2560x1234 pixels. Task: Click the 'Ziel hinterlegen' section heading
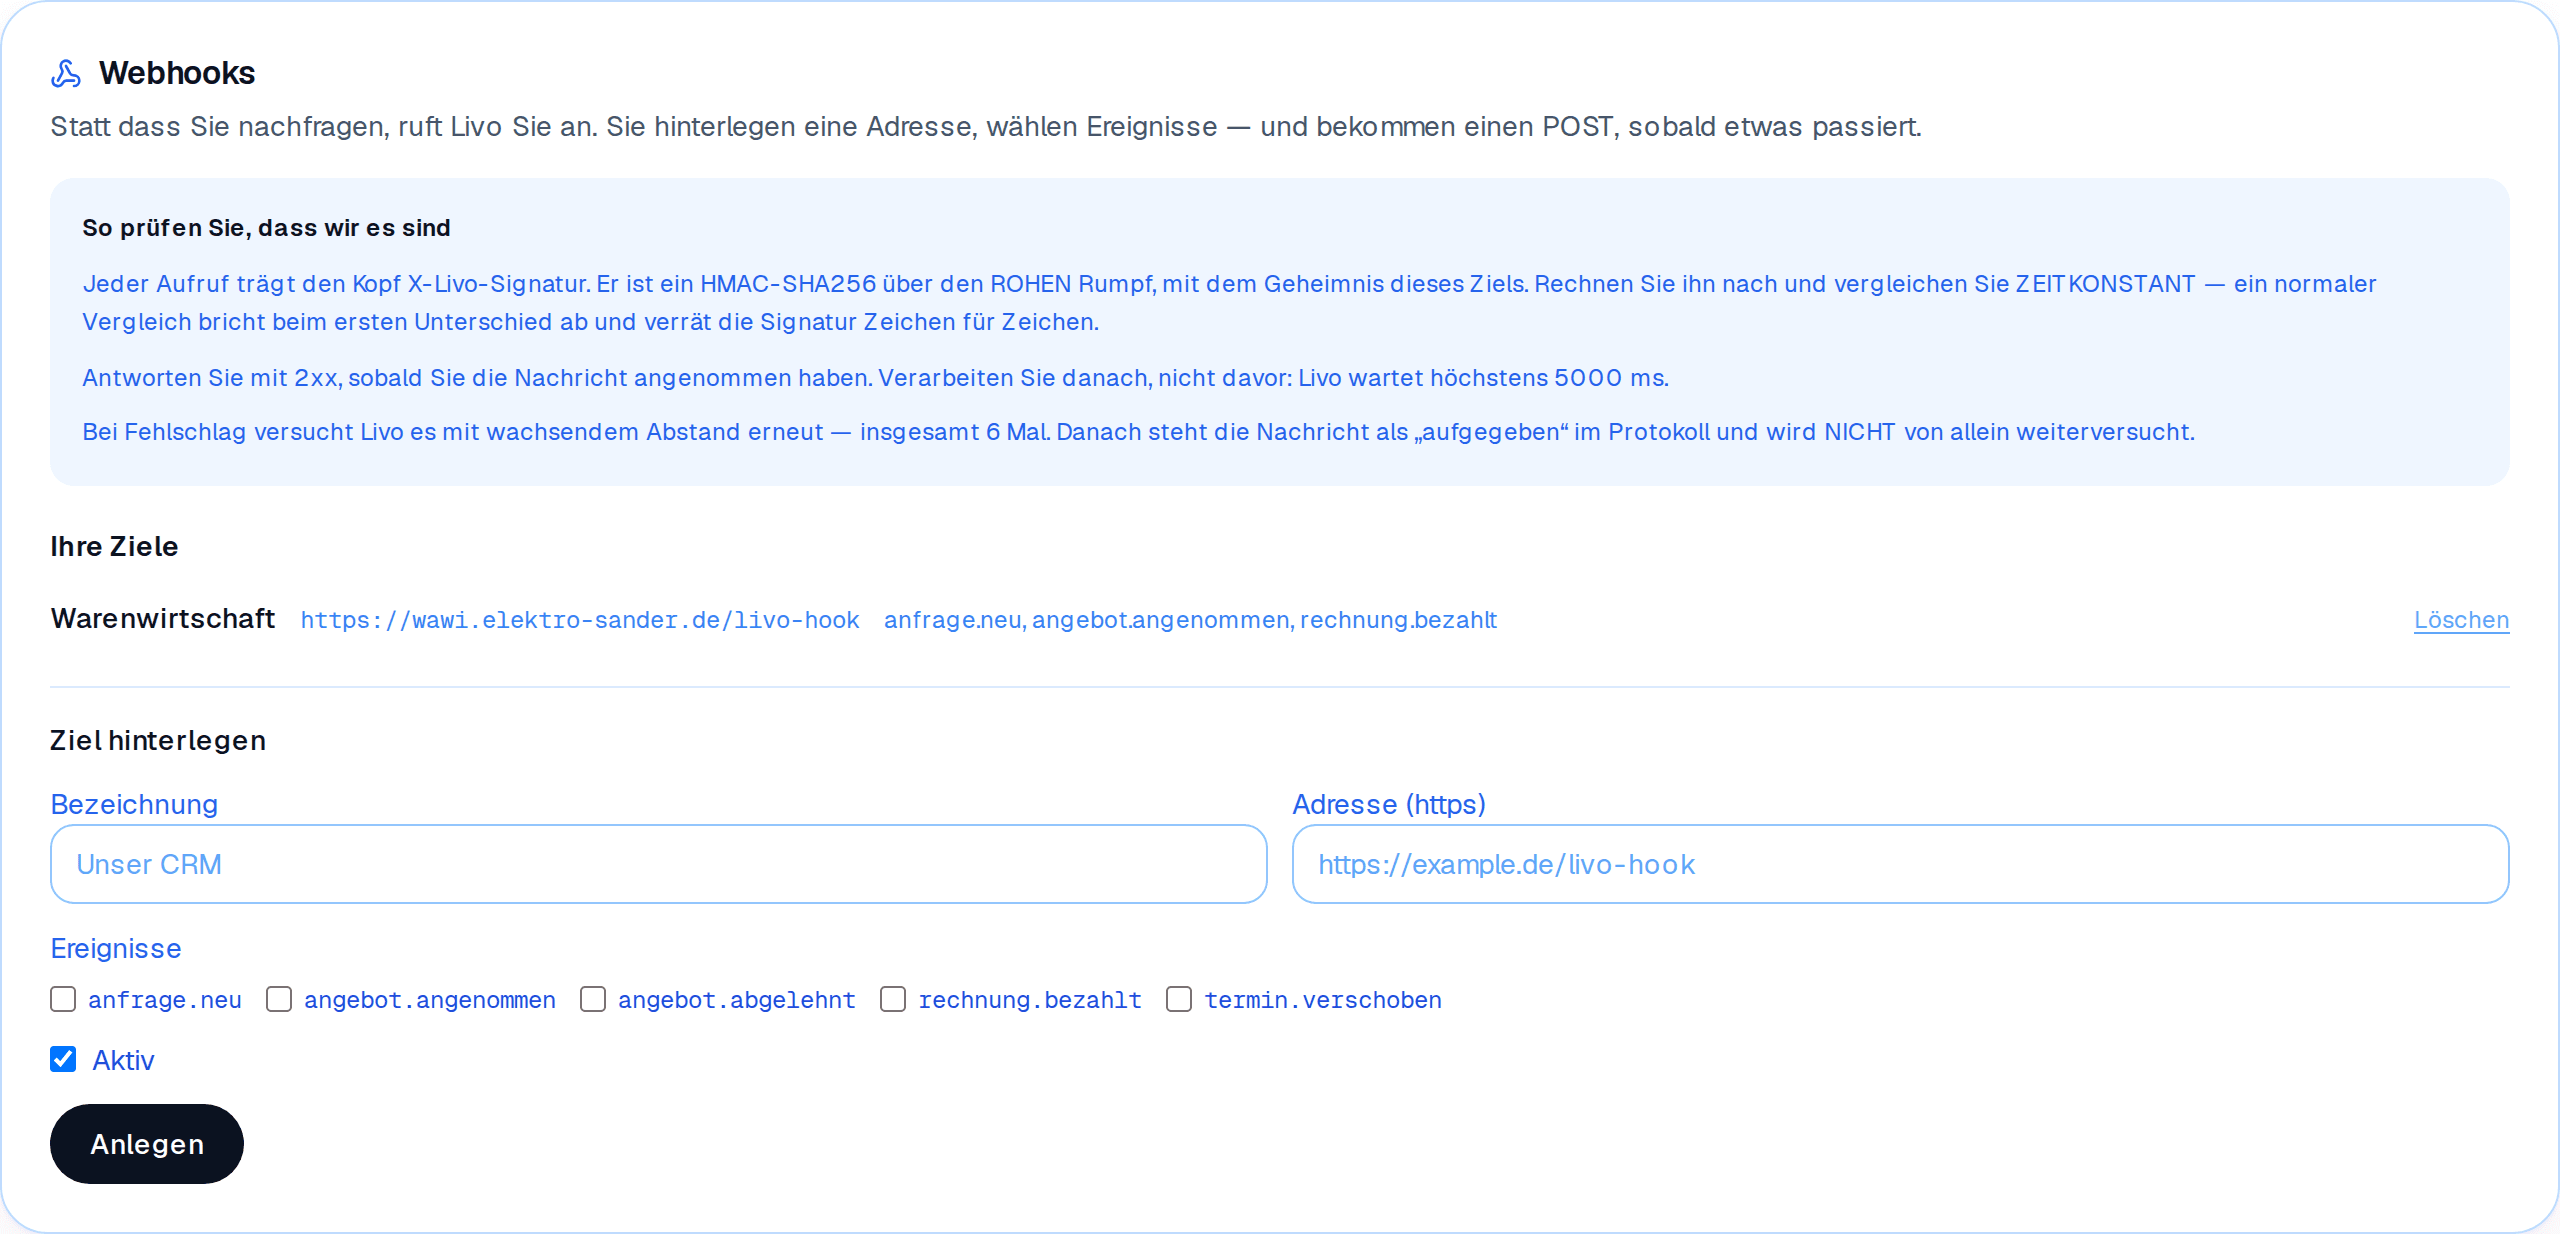pos(158,741)
